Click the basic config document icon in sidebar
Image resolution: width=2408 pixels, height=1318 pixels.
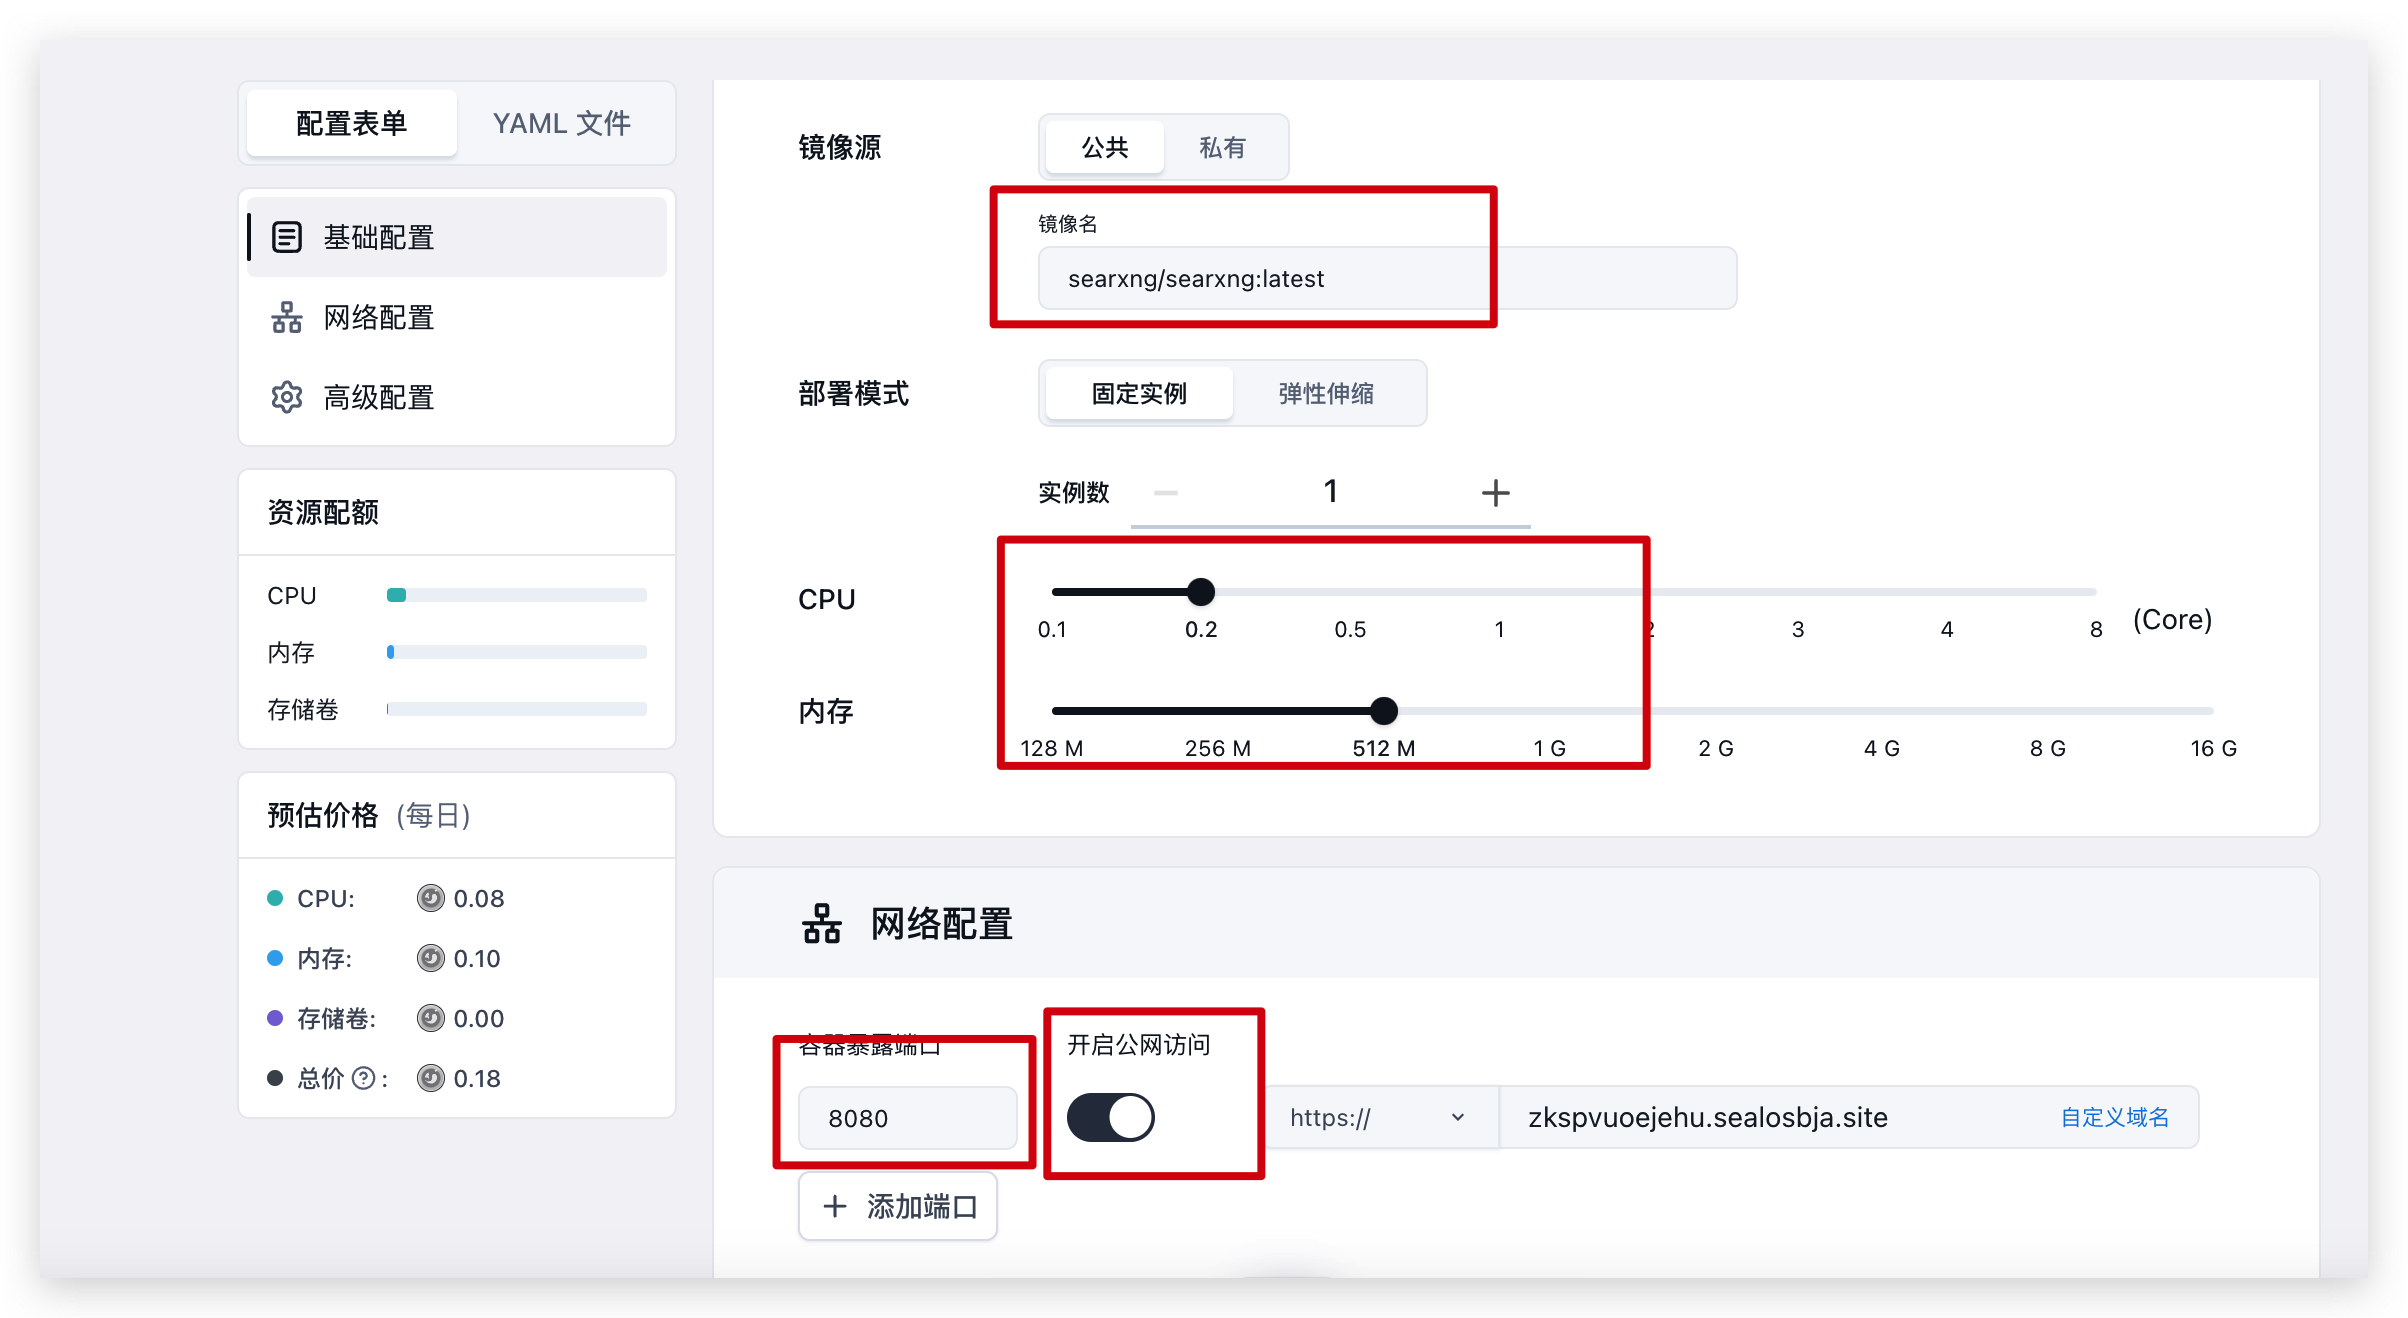click(287, 237)
